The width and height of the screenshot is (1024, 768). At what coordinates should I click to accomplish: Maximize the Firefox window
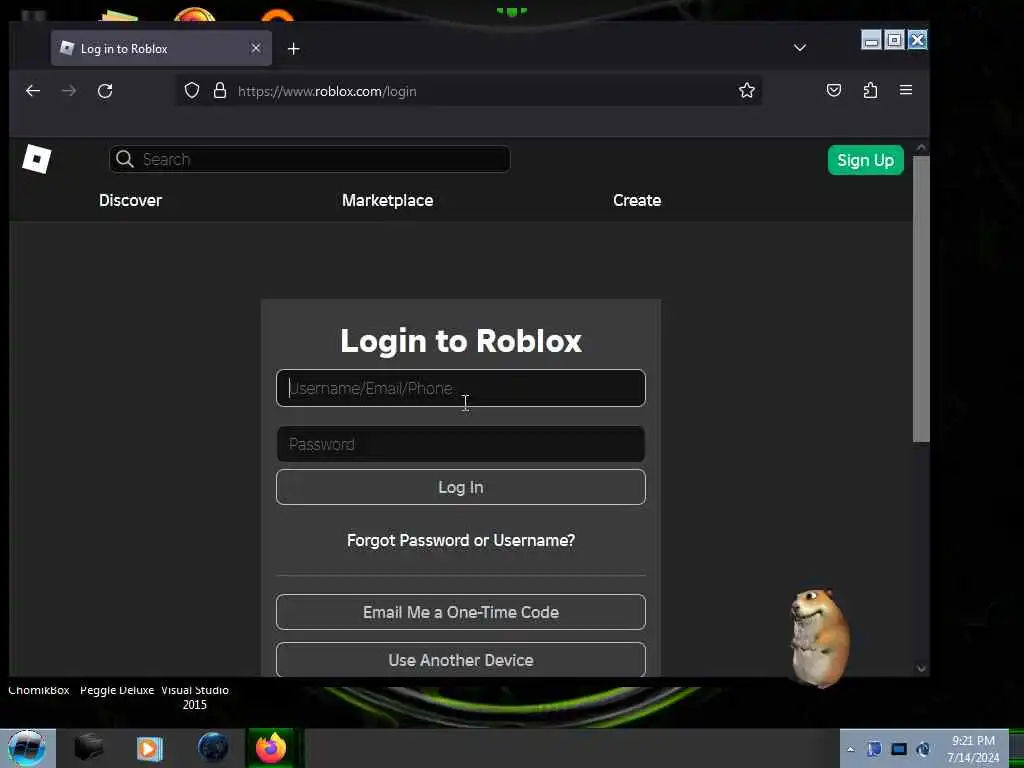tap(894, 40)
